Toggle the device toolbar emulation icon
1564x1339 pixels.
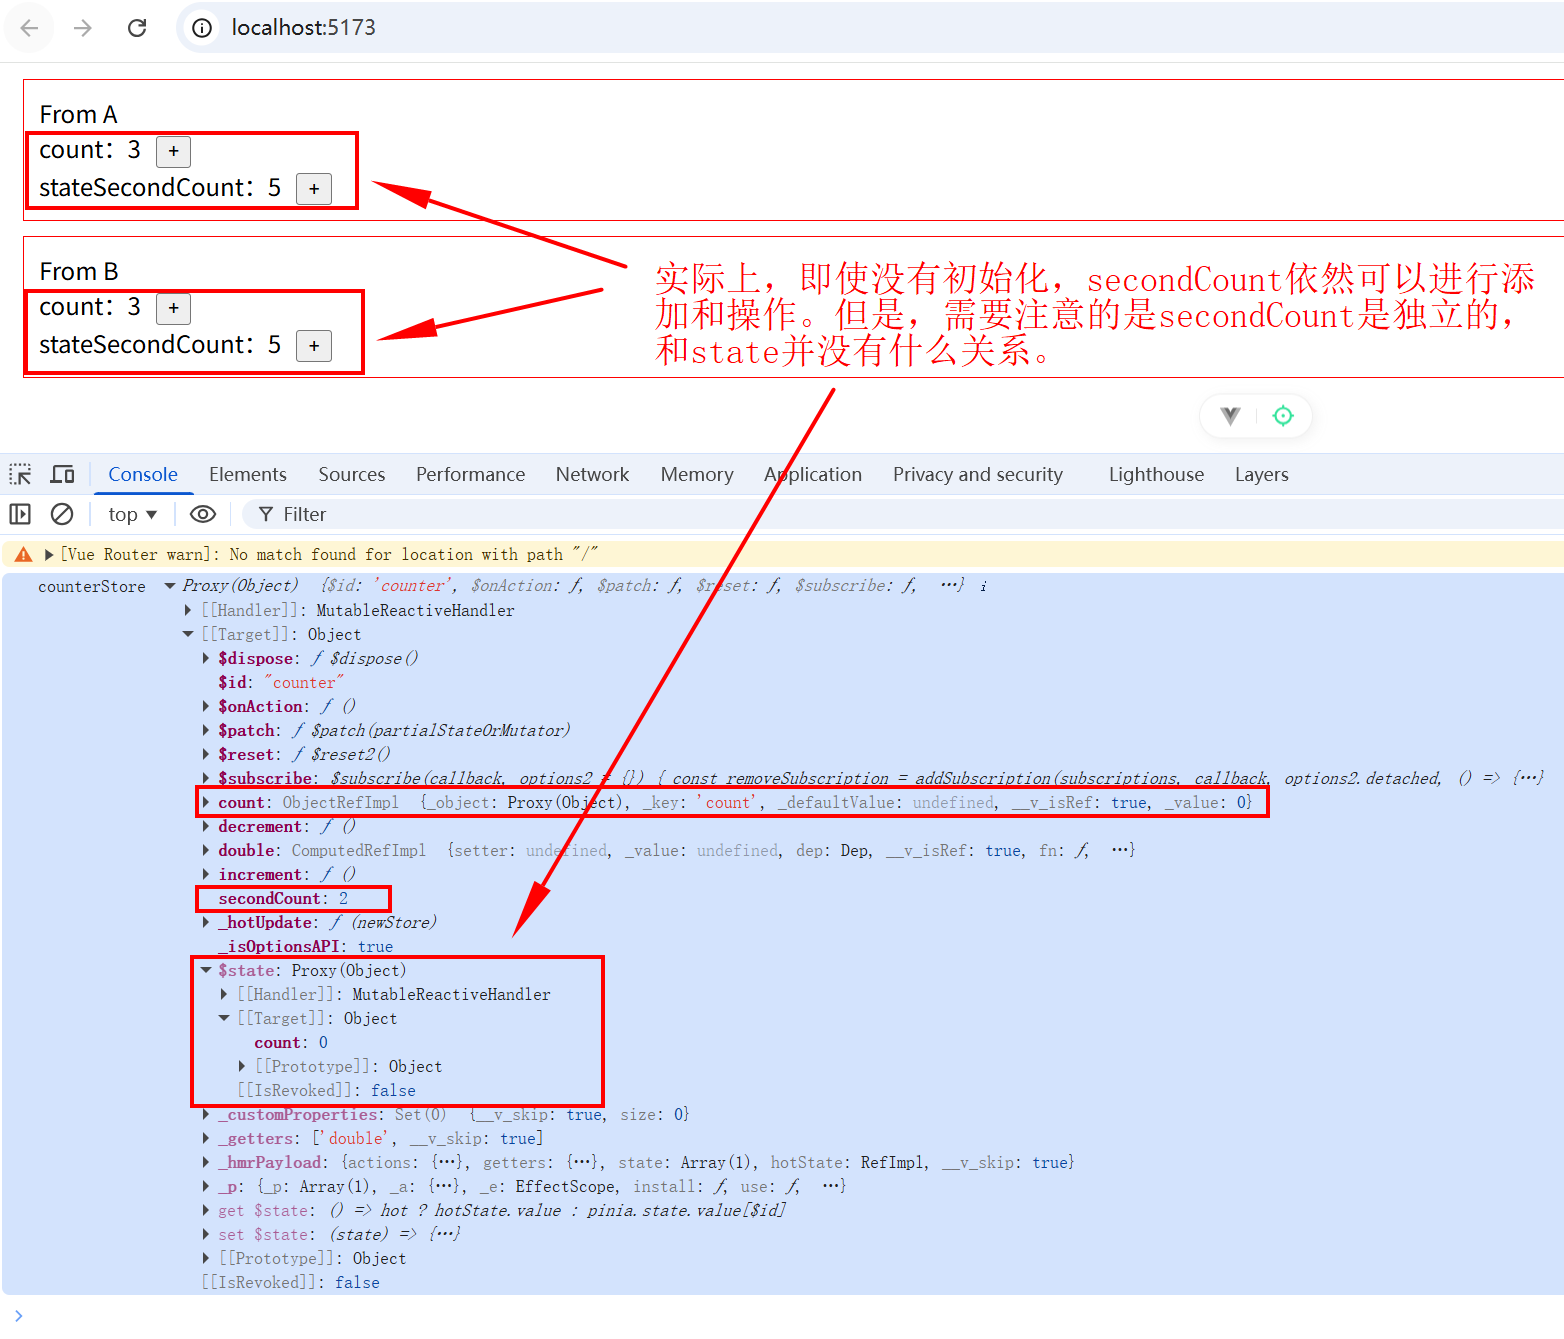(x=63, y=474)
